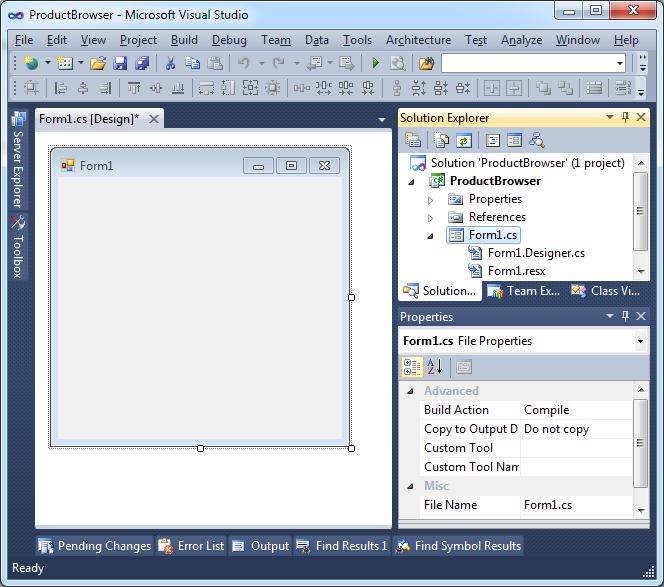This screenshot has height=587, width=664.
Task: Open the Output tab
Action: point(260,546)
